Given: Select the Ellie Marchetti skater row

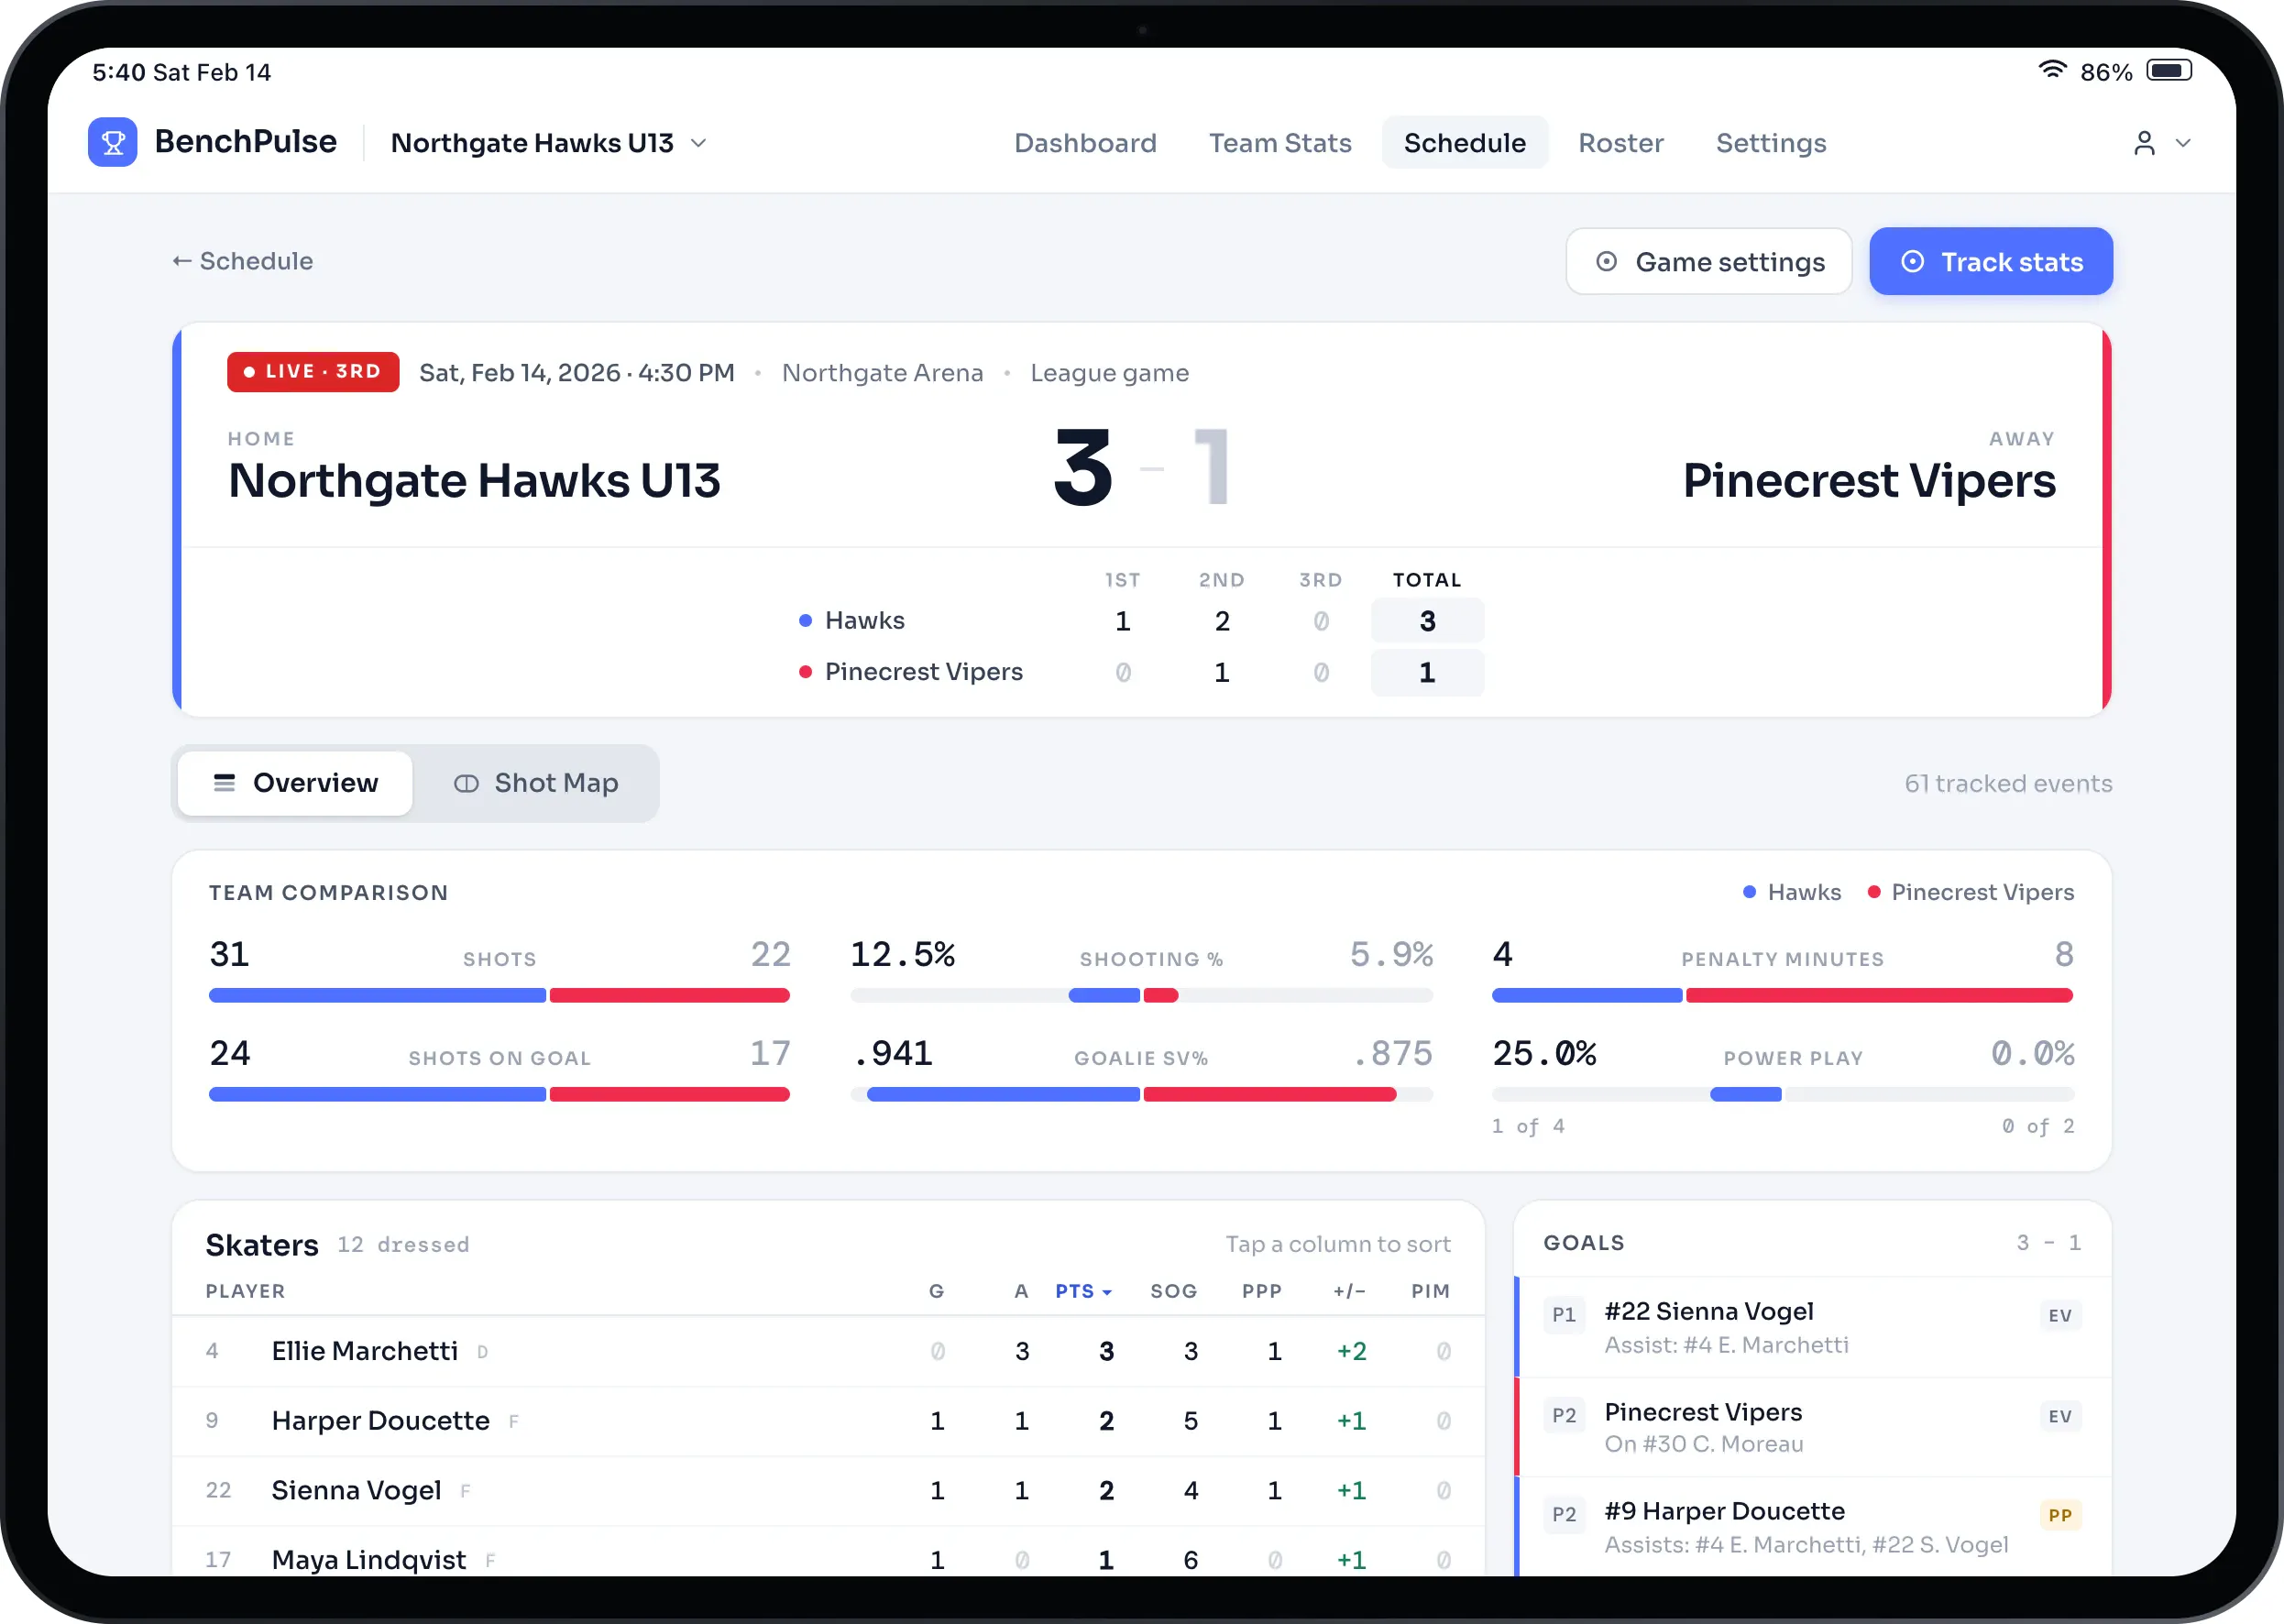Looking at the screenshot, I should (828, 1351).
